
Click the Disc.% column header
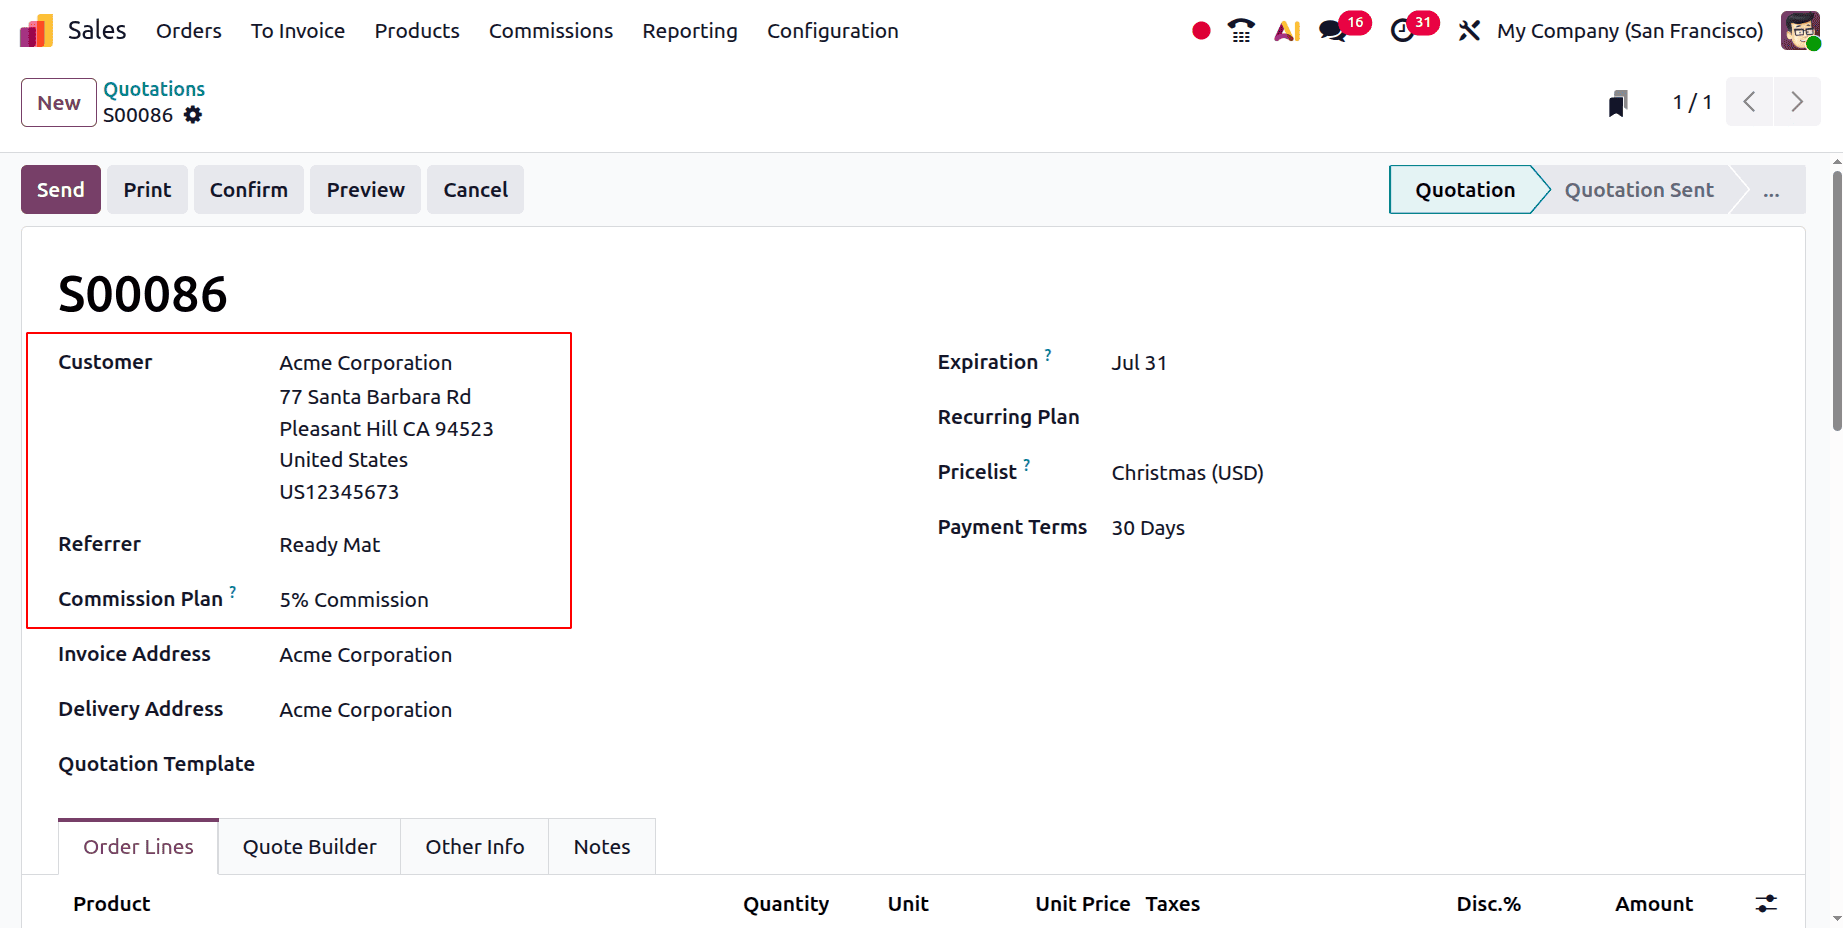(x=1488, y=904)
